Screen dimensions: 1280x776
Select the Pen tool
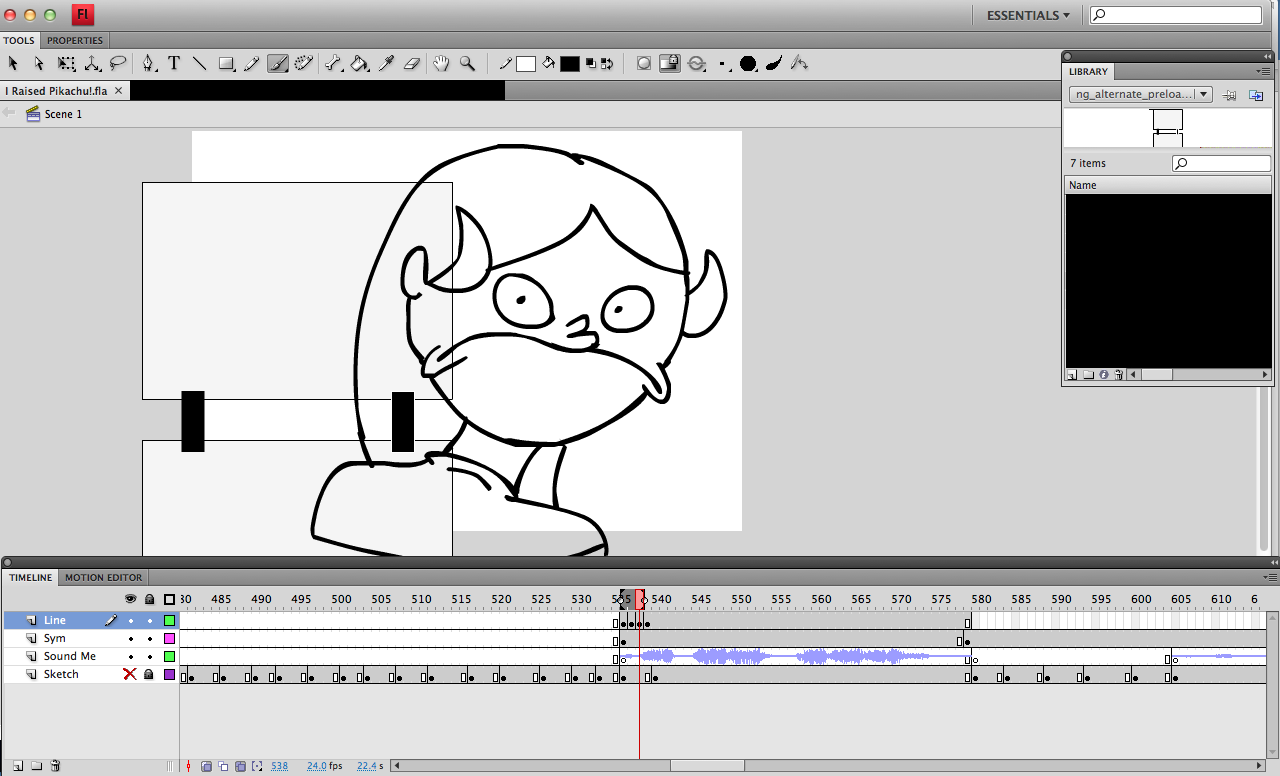pos(148,64)
